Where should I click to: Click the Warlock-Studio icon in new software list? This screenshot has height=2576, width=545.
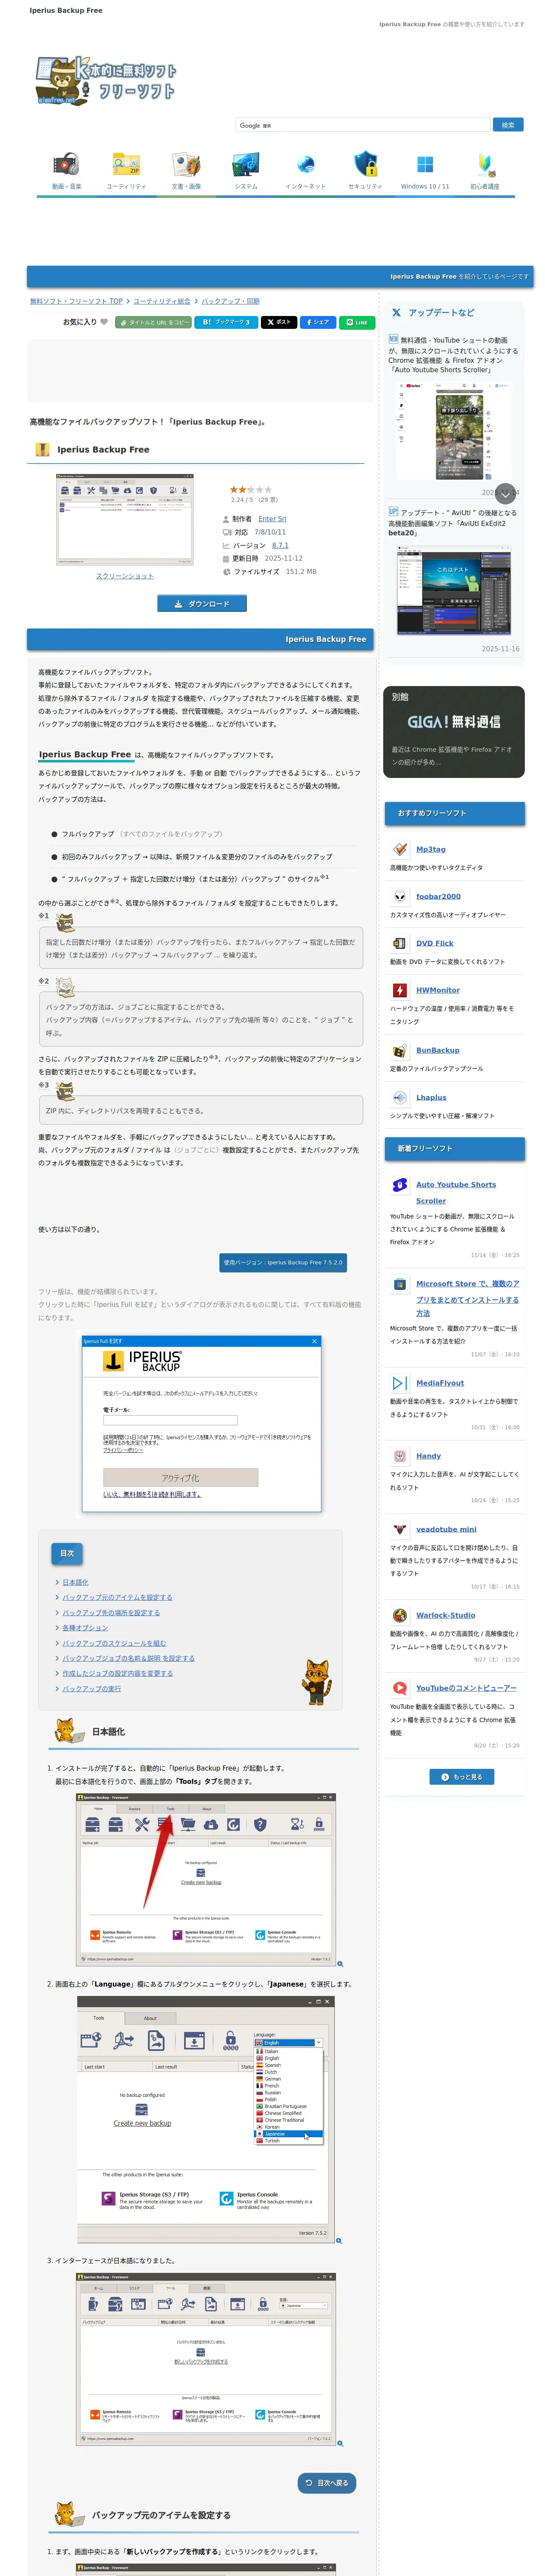click(x=399, y=1615)
